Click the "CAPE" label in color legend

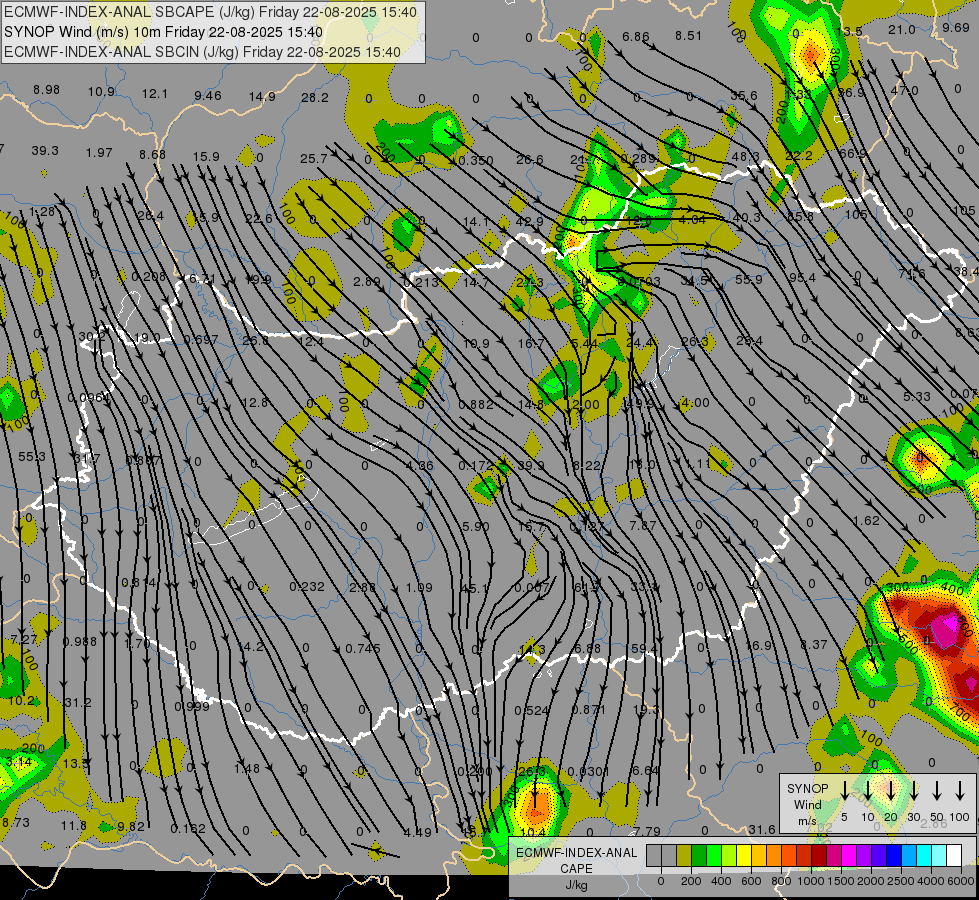click(x=576, y=869)
